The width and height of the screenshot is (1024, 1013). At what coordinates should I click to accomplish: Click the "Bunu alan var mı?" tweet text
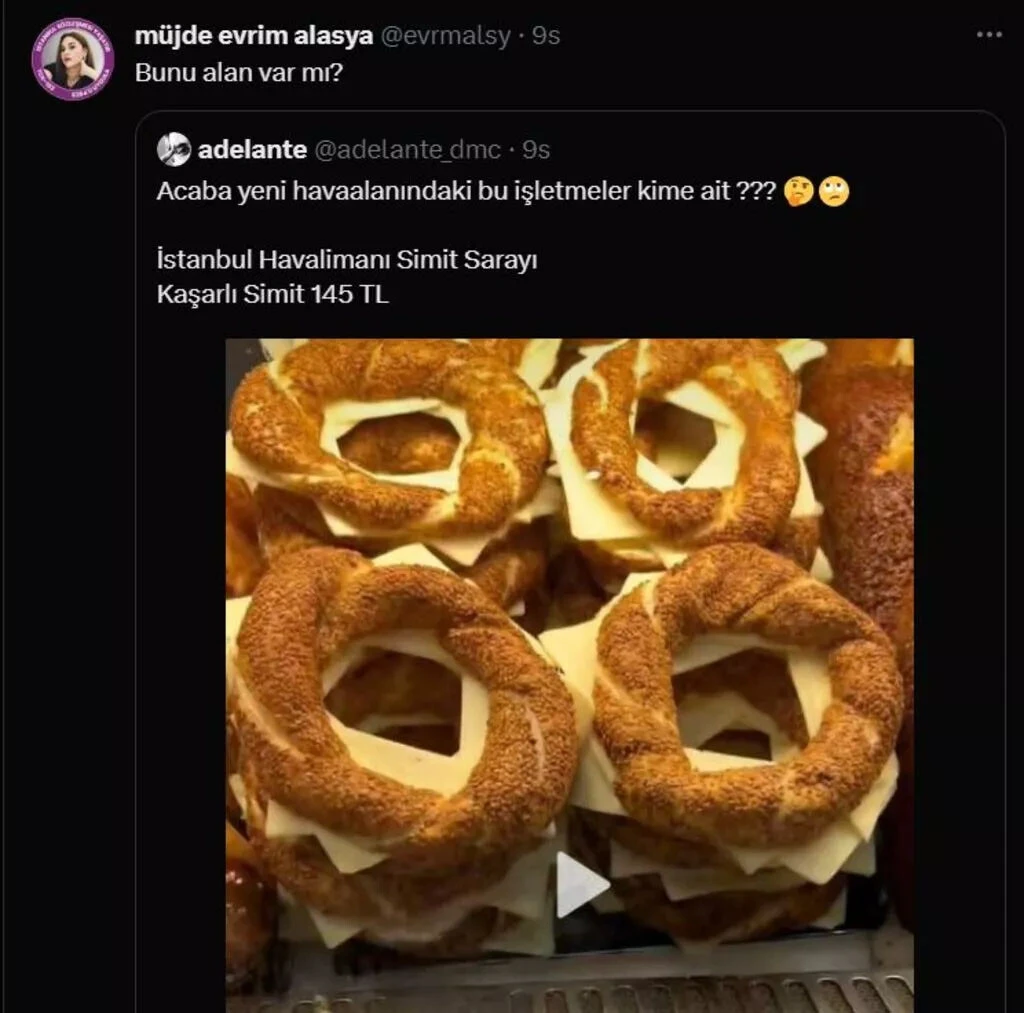pos(238,74)
